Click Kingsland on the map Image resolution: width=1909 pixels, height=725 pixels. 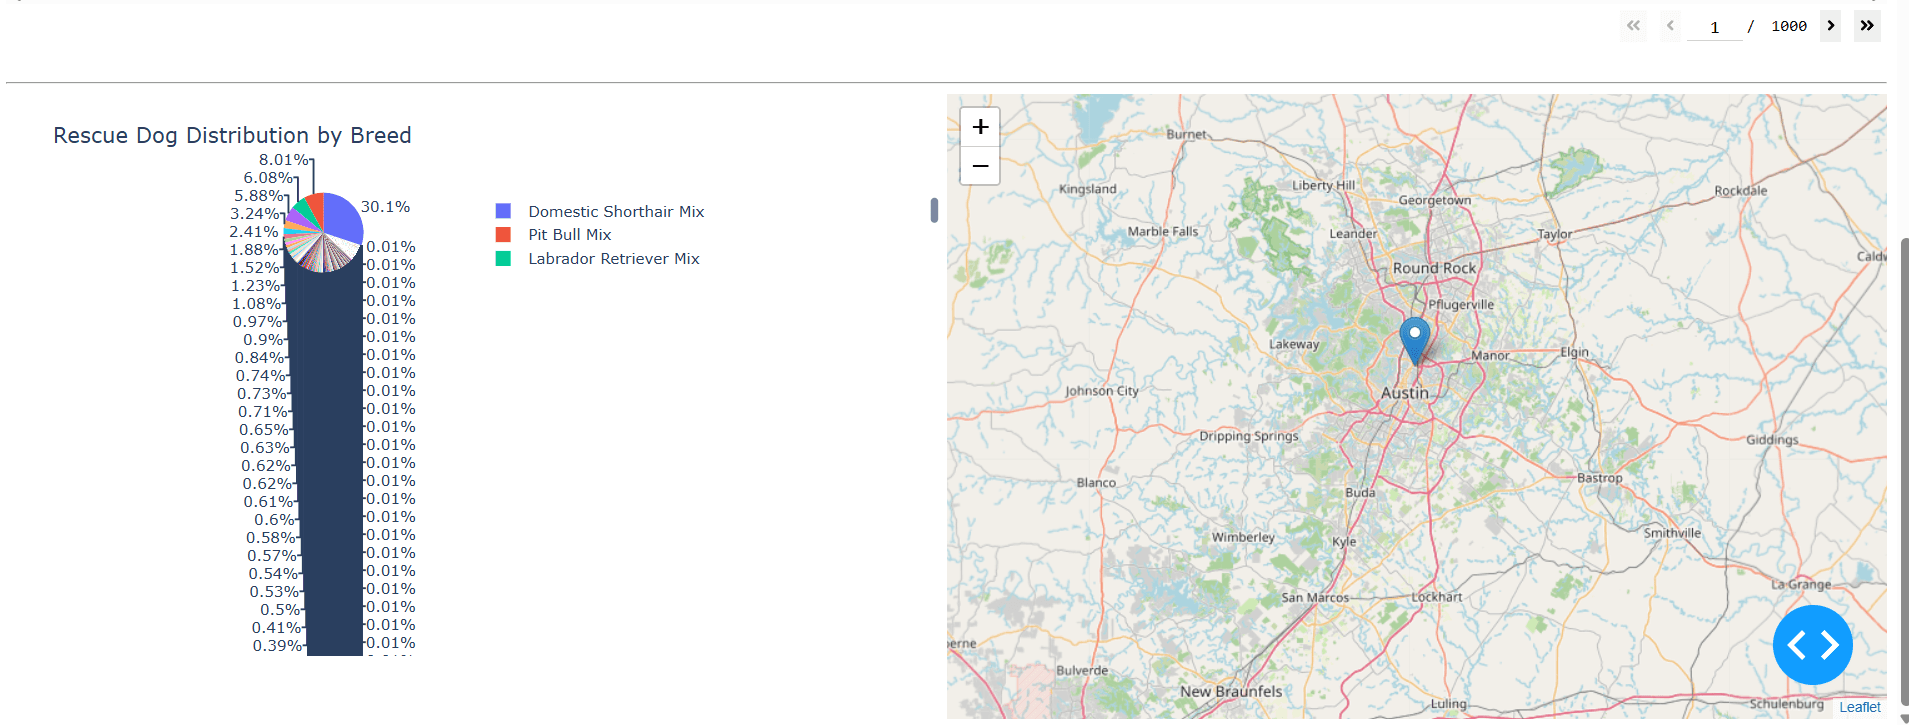click(x=1087, y=189)
